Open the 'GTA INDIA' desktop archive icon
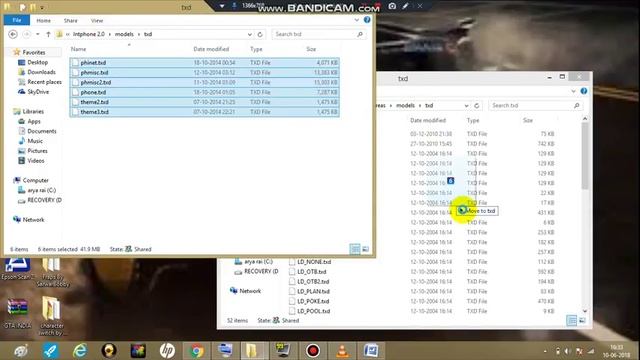This screenshot has width=640, height=360. tap(17, 313)
